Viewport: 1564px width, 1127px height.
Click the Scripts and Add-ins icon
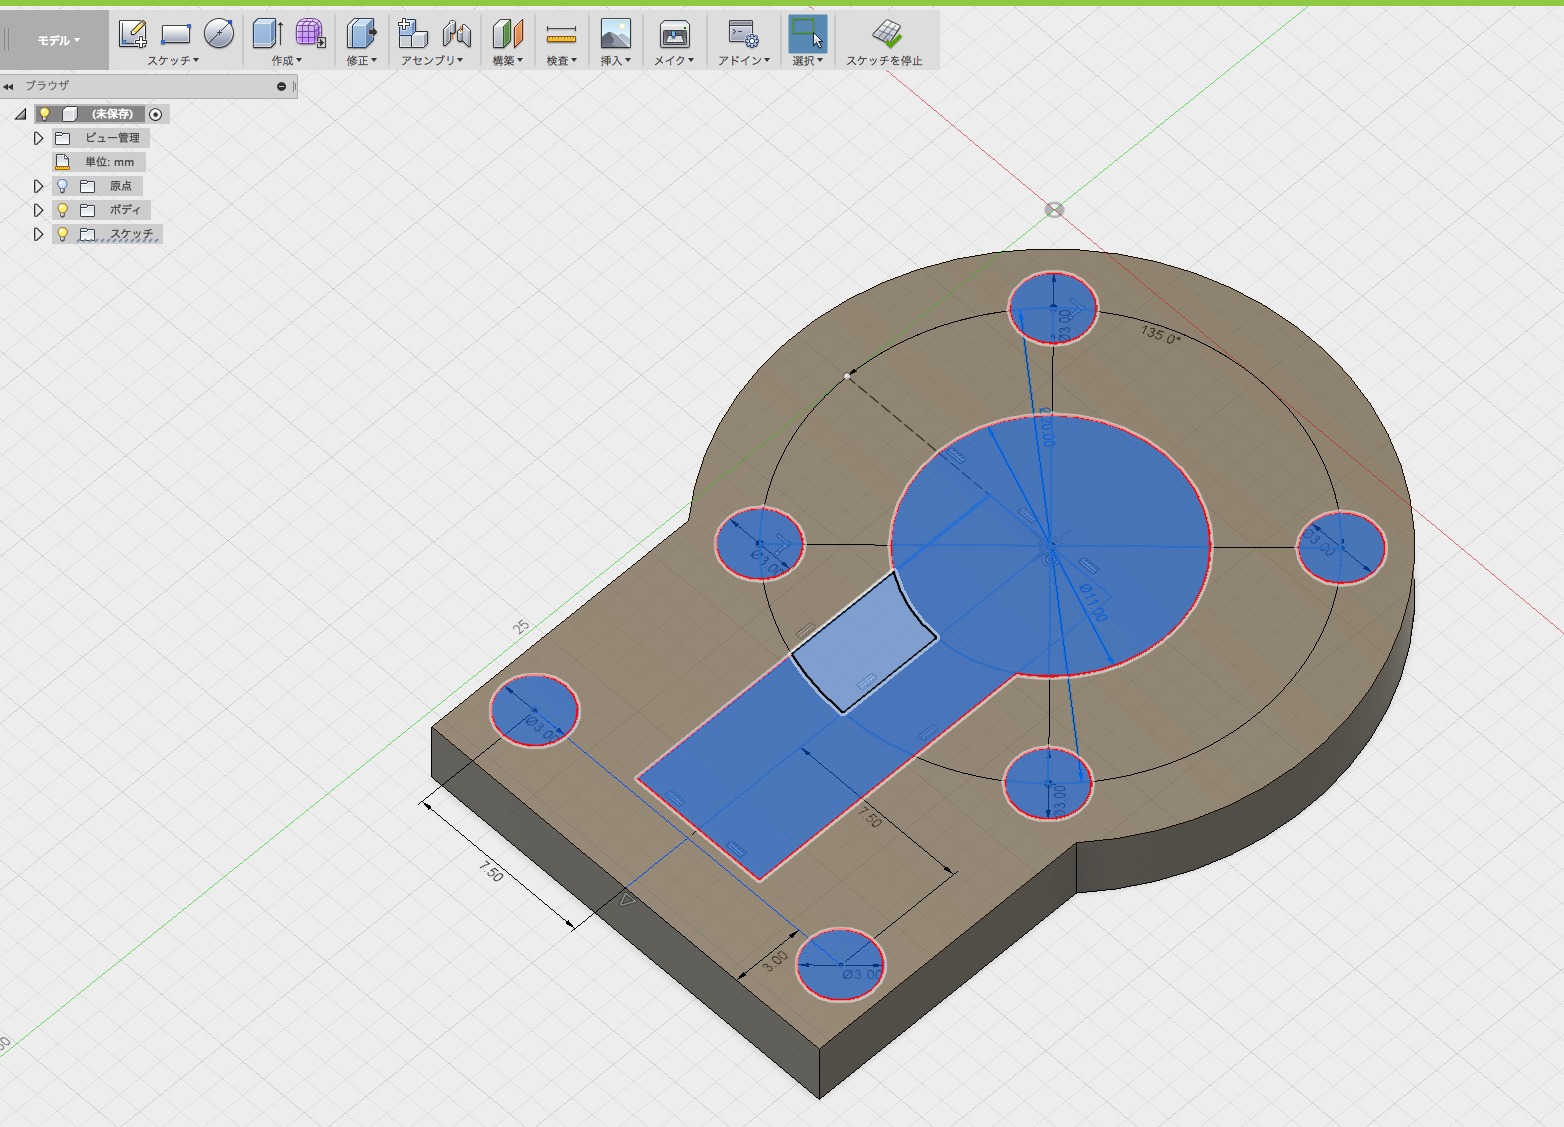coord(743,35)
